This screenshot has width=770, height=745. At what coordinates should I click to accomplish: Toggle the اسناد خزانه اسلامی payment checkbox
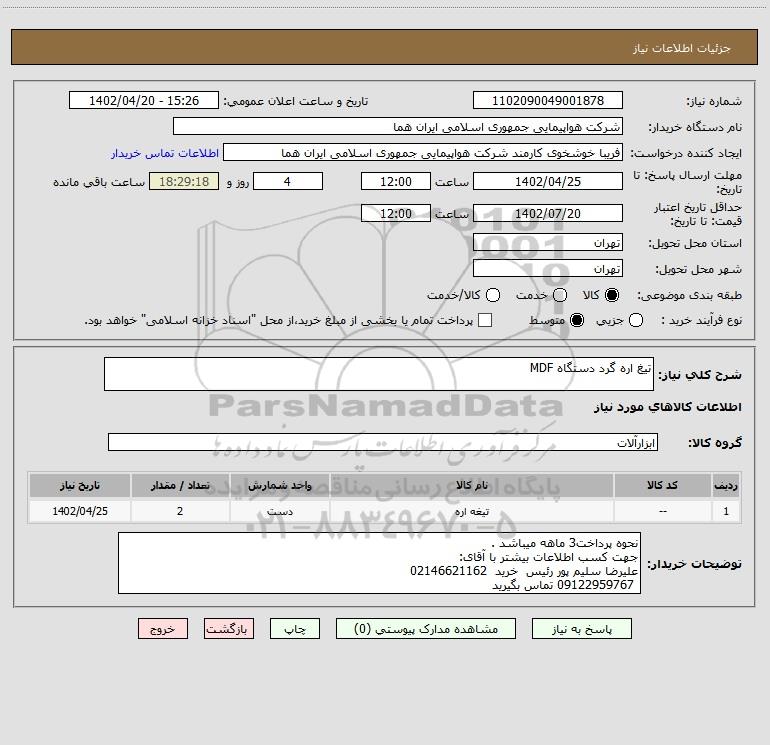pyautogui.click(x=485, y=320)
